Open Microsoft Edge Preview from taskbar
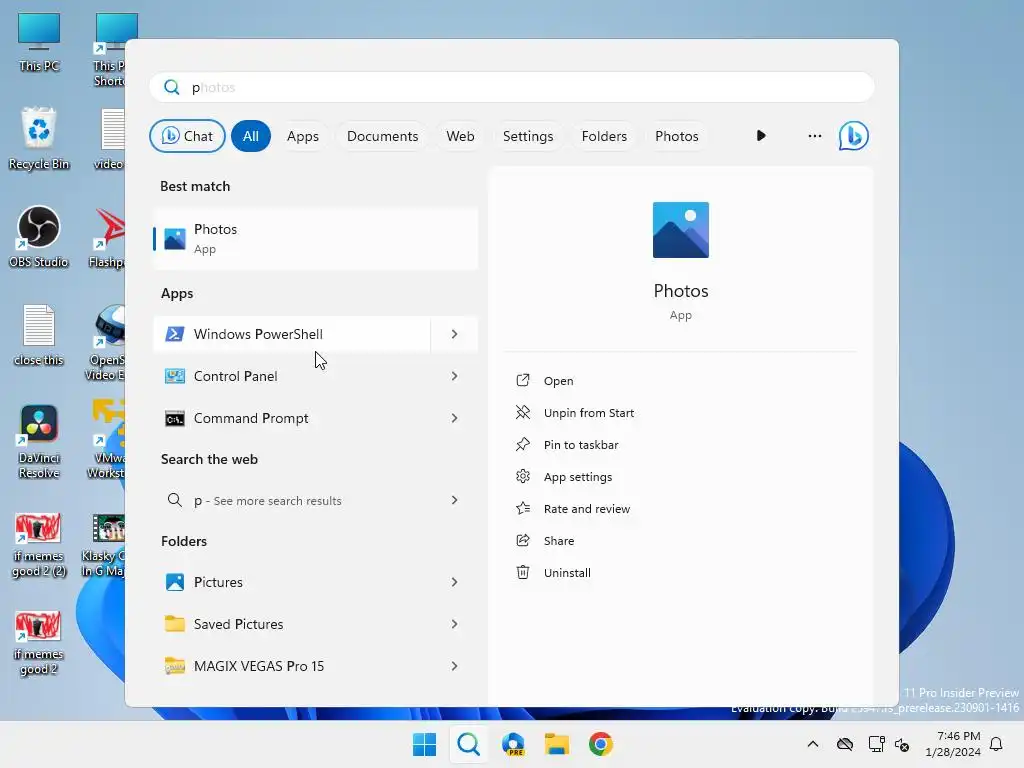 coord(513,744)
